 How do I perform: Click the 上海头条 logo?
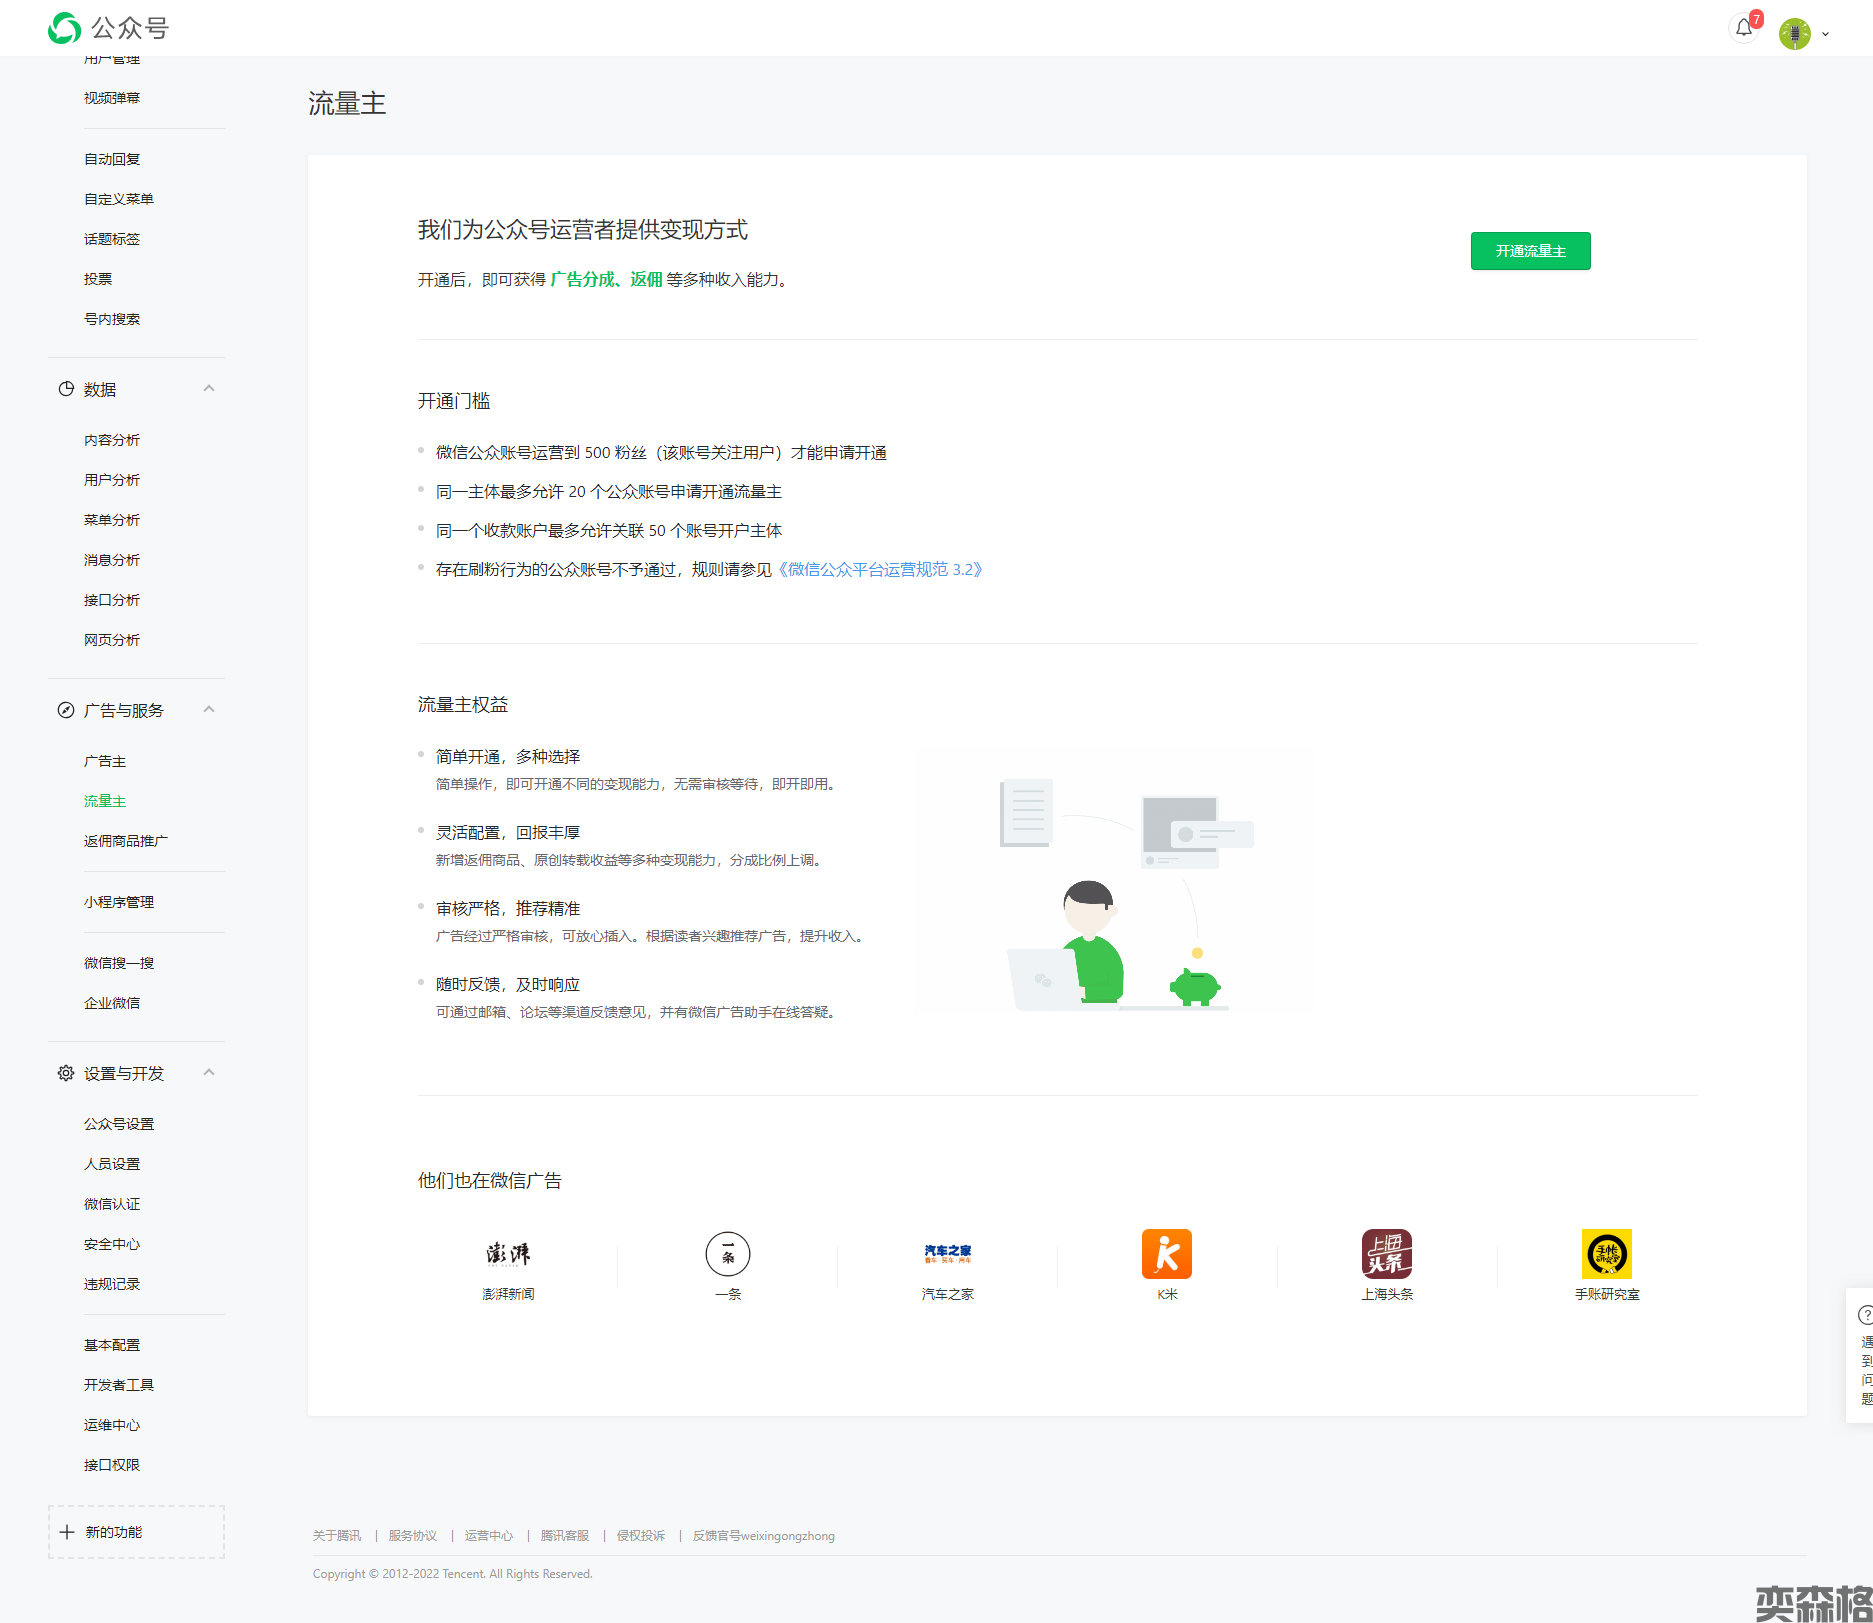1387,1254
